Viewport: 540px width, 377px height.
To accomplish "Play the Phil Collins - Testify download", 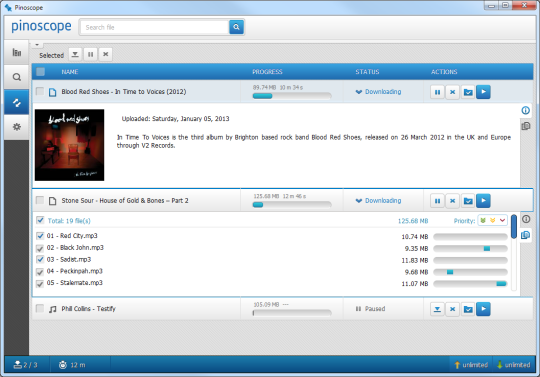I will tap(484, 309).
